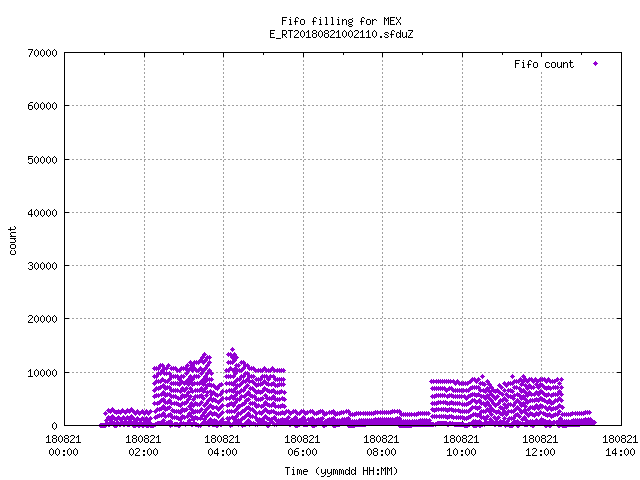Click the x-axis tick label 180821 08:00
The width and height of the screenshot is (640, 480).
click(x=382, y=446)
